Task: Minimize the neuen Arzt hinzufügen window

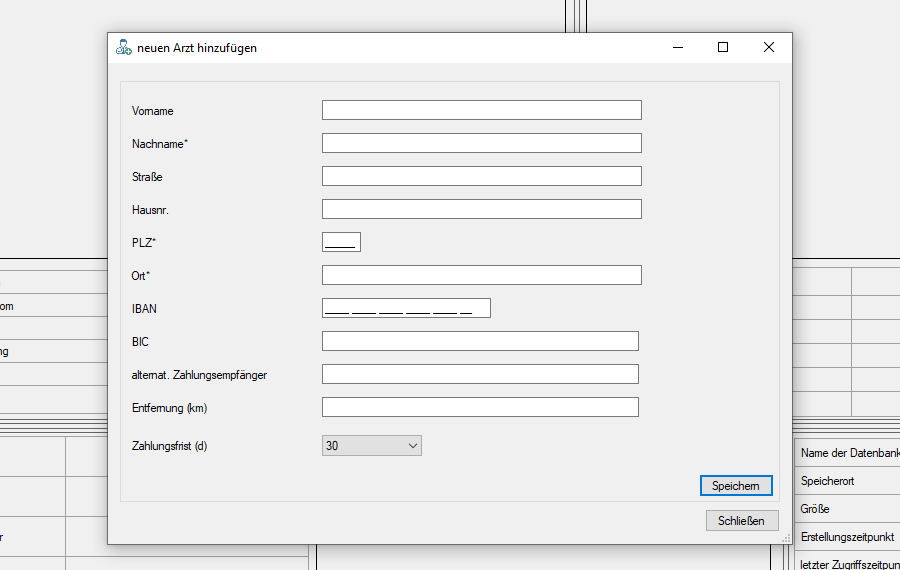Action: [x=677, y=47]
